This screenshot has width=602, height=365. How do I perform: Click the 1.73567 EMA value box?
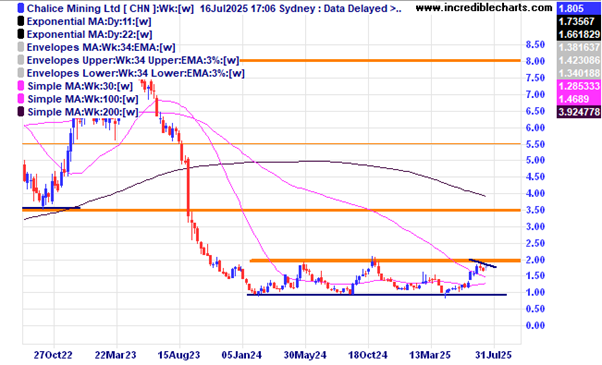point(578,21)
